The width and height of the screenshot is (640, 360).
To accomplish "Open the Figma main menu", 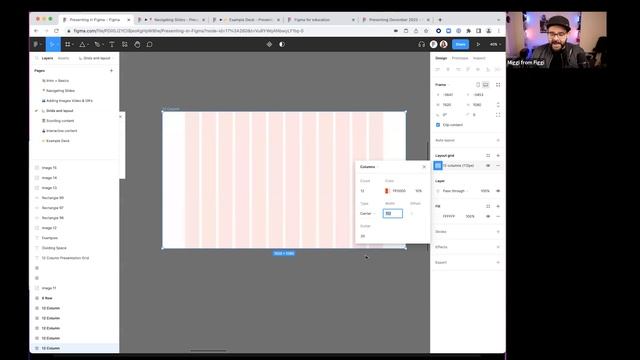I will click(x=37, y=44).
